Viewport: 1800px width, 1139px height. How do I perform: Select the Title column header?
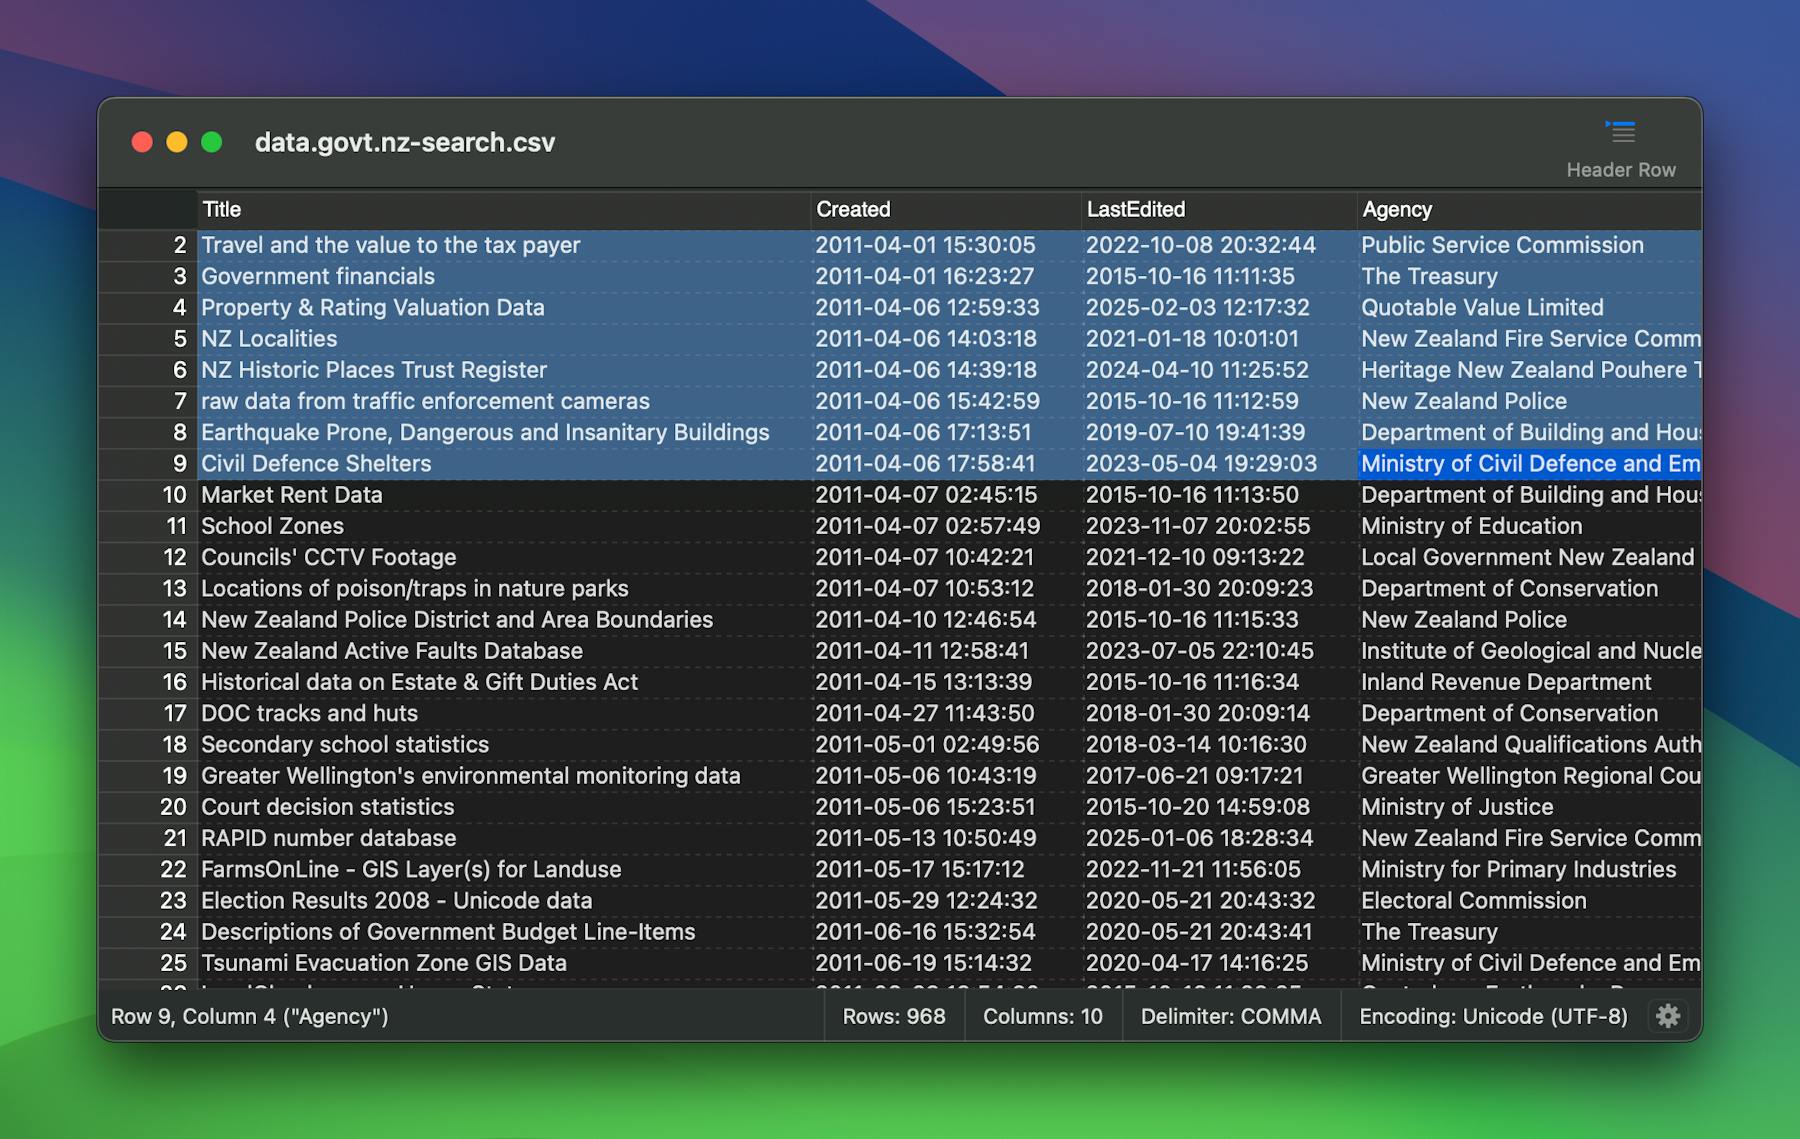click(x=222, y=209)
